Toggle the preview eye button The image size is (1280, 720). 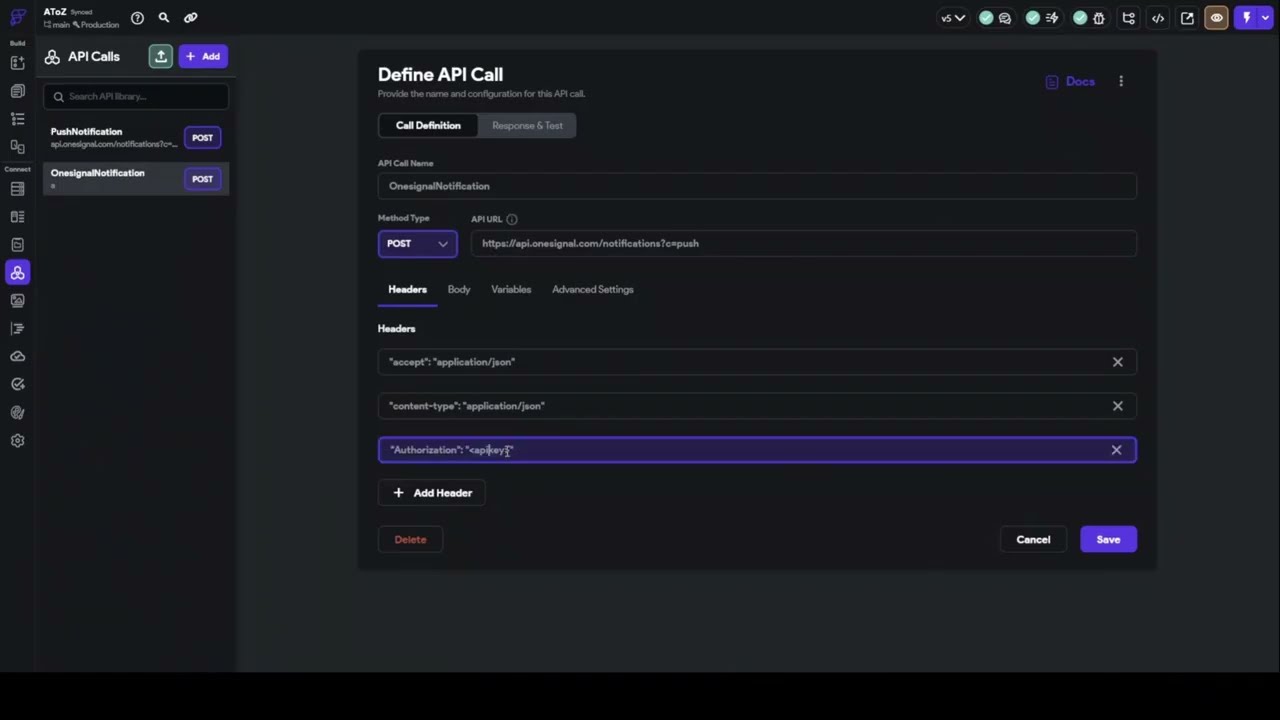point(1216,18)
